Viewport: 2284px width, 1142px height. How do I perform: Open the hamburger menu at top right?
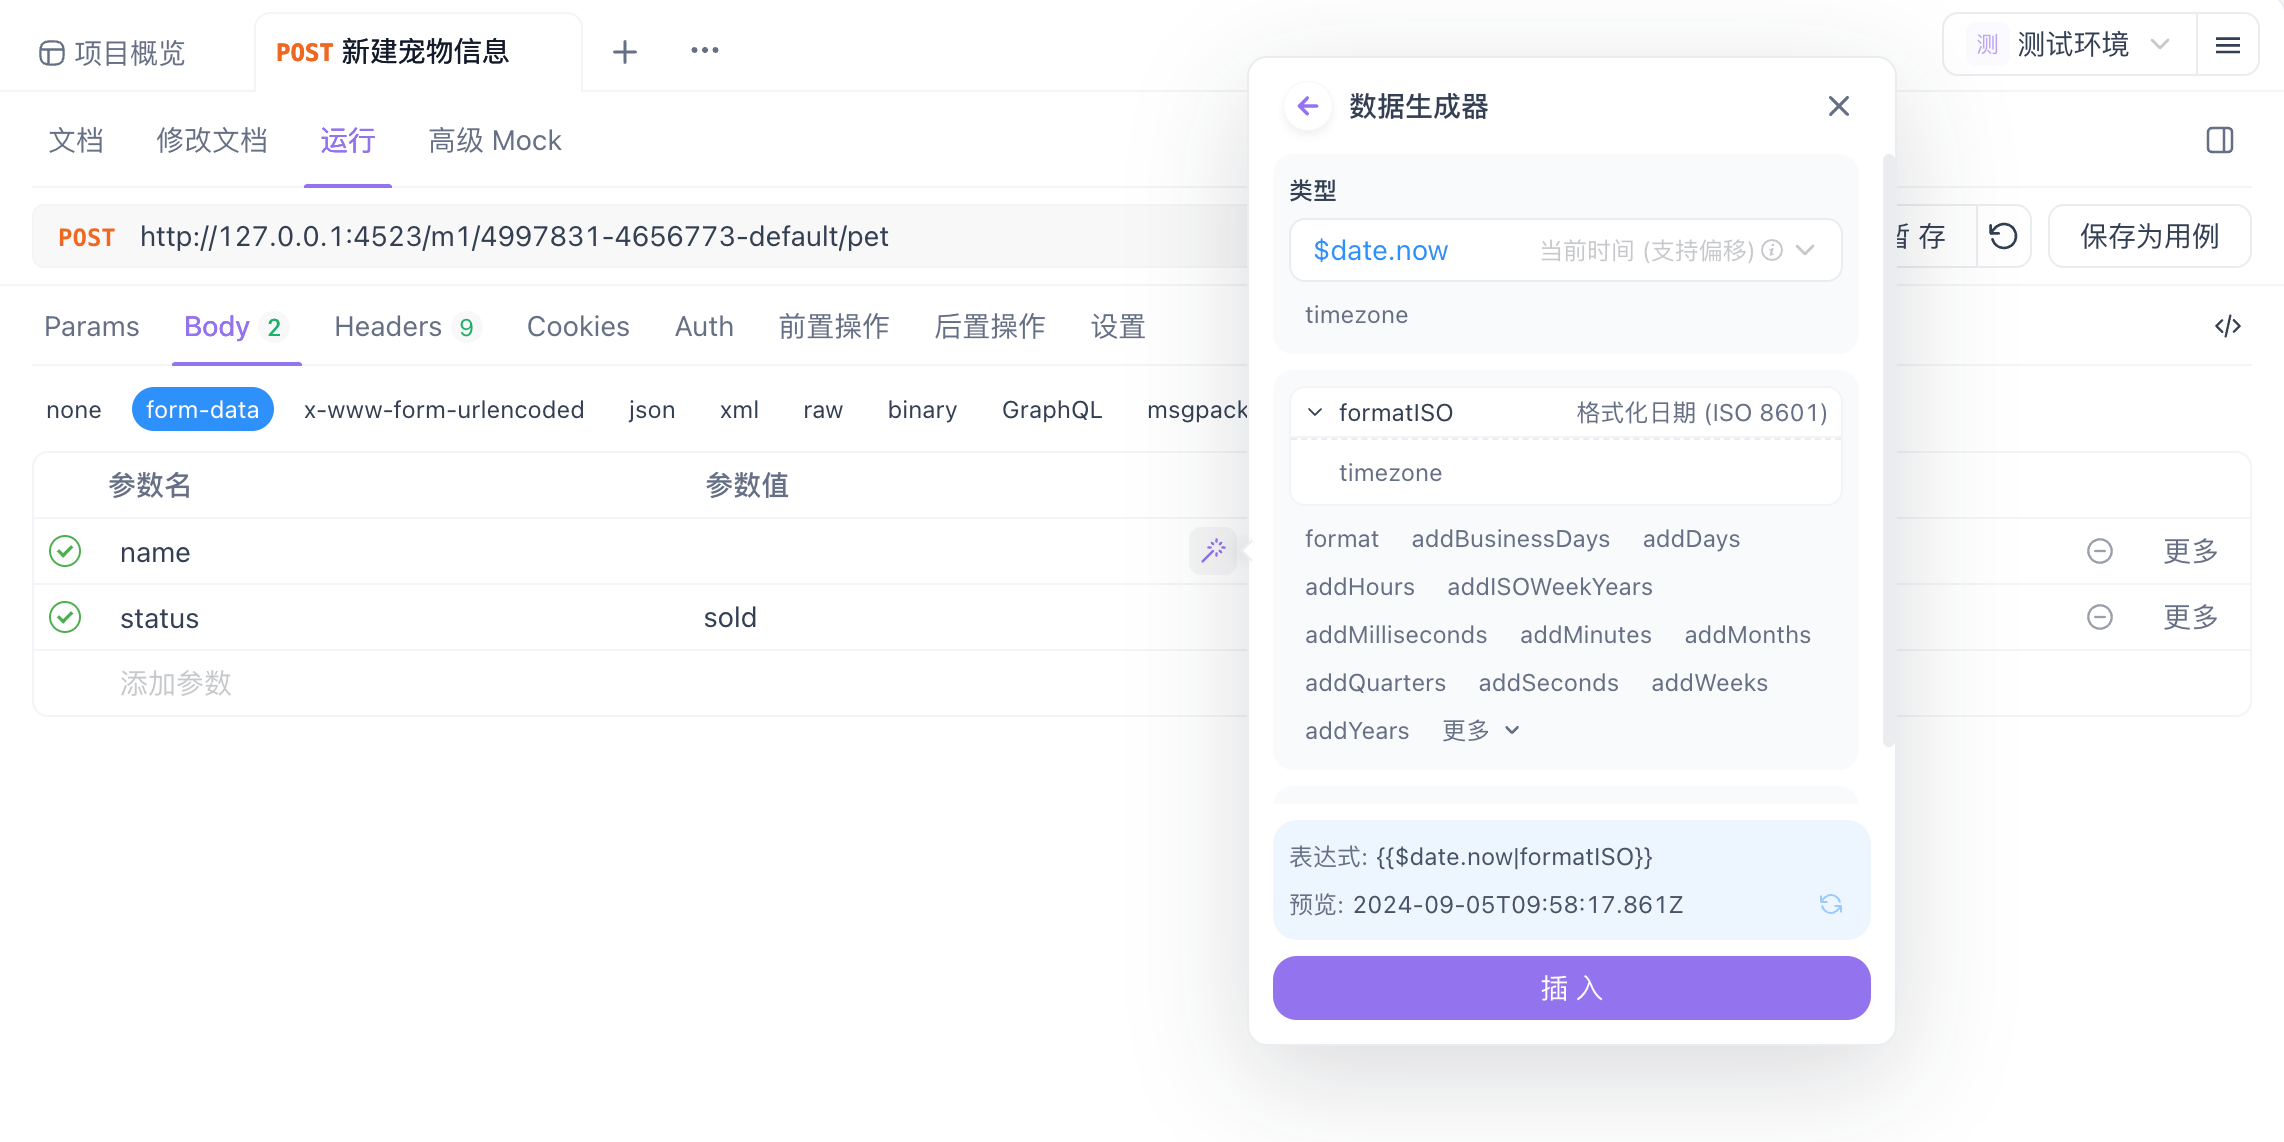(2228, 44)
